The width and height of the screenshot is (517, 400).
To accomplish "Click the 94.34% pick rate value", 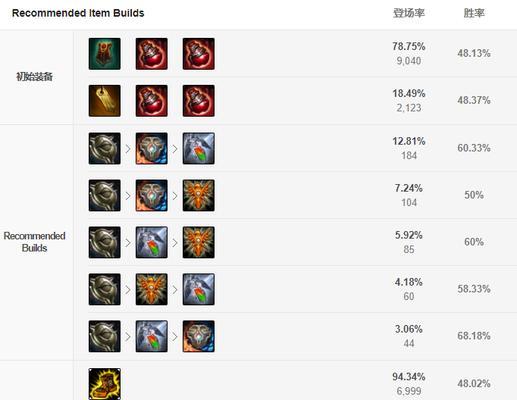I will (409, 377).
